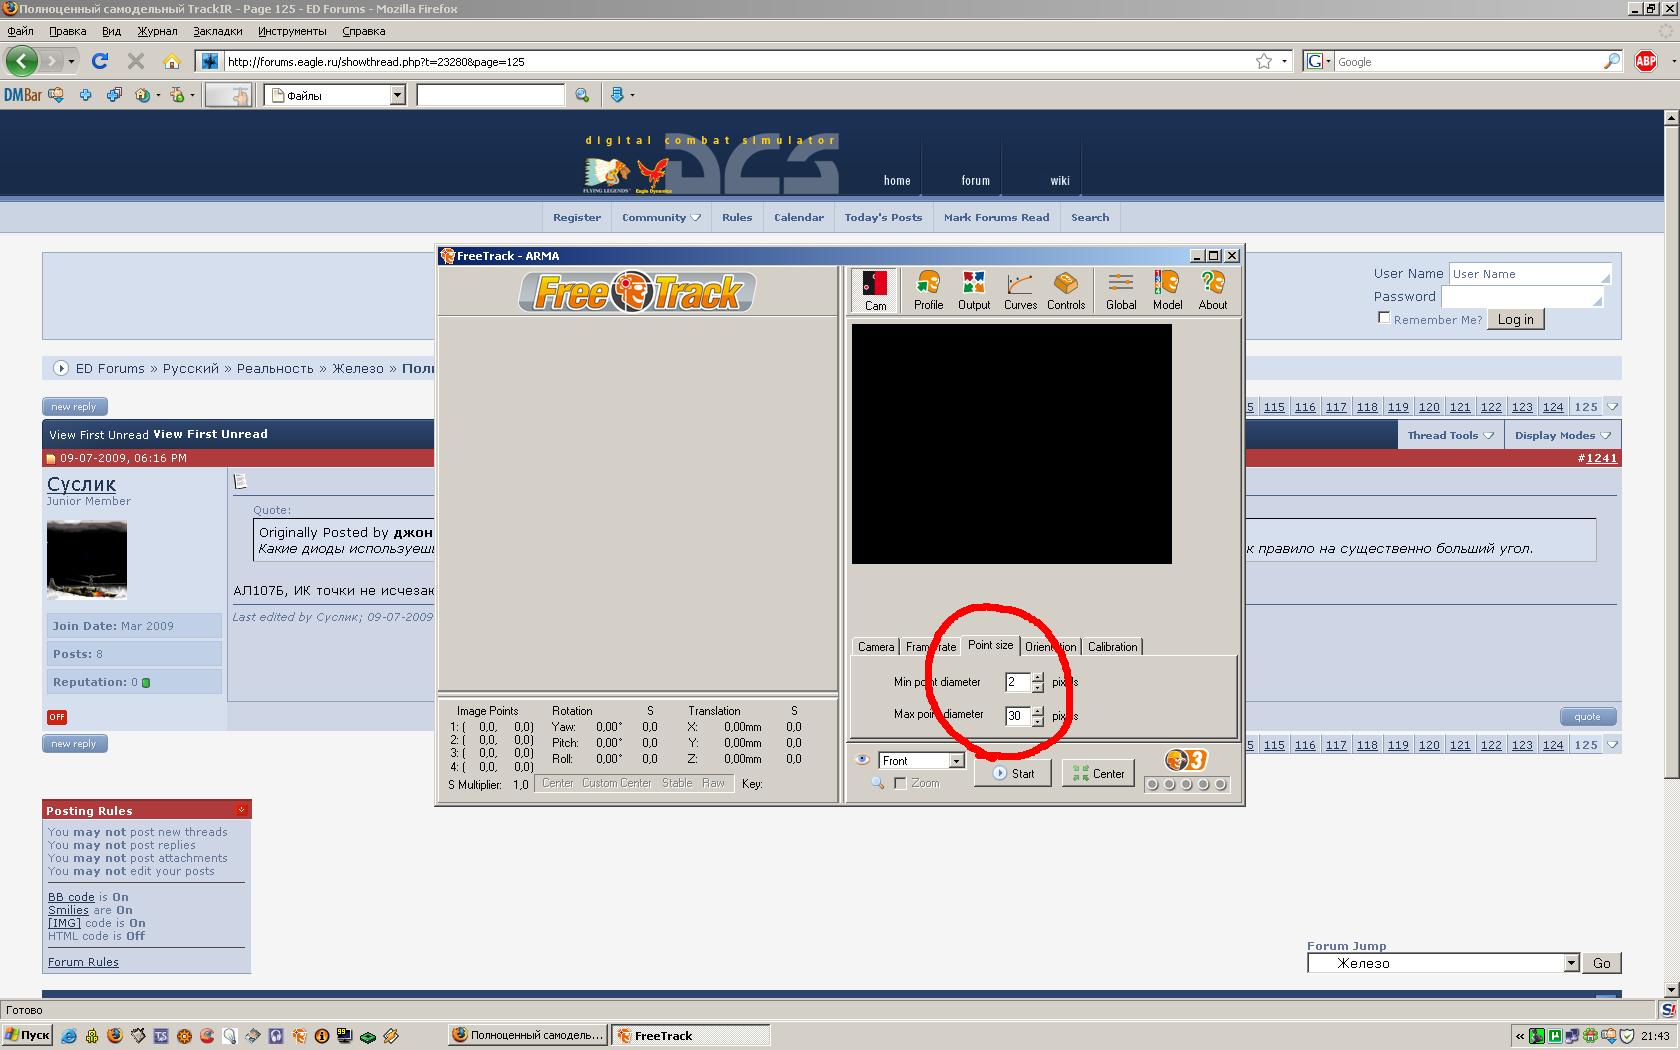Toggle the eye view visibility icon
Viewport: 1680px width, 1050px height.
(862, 760)
